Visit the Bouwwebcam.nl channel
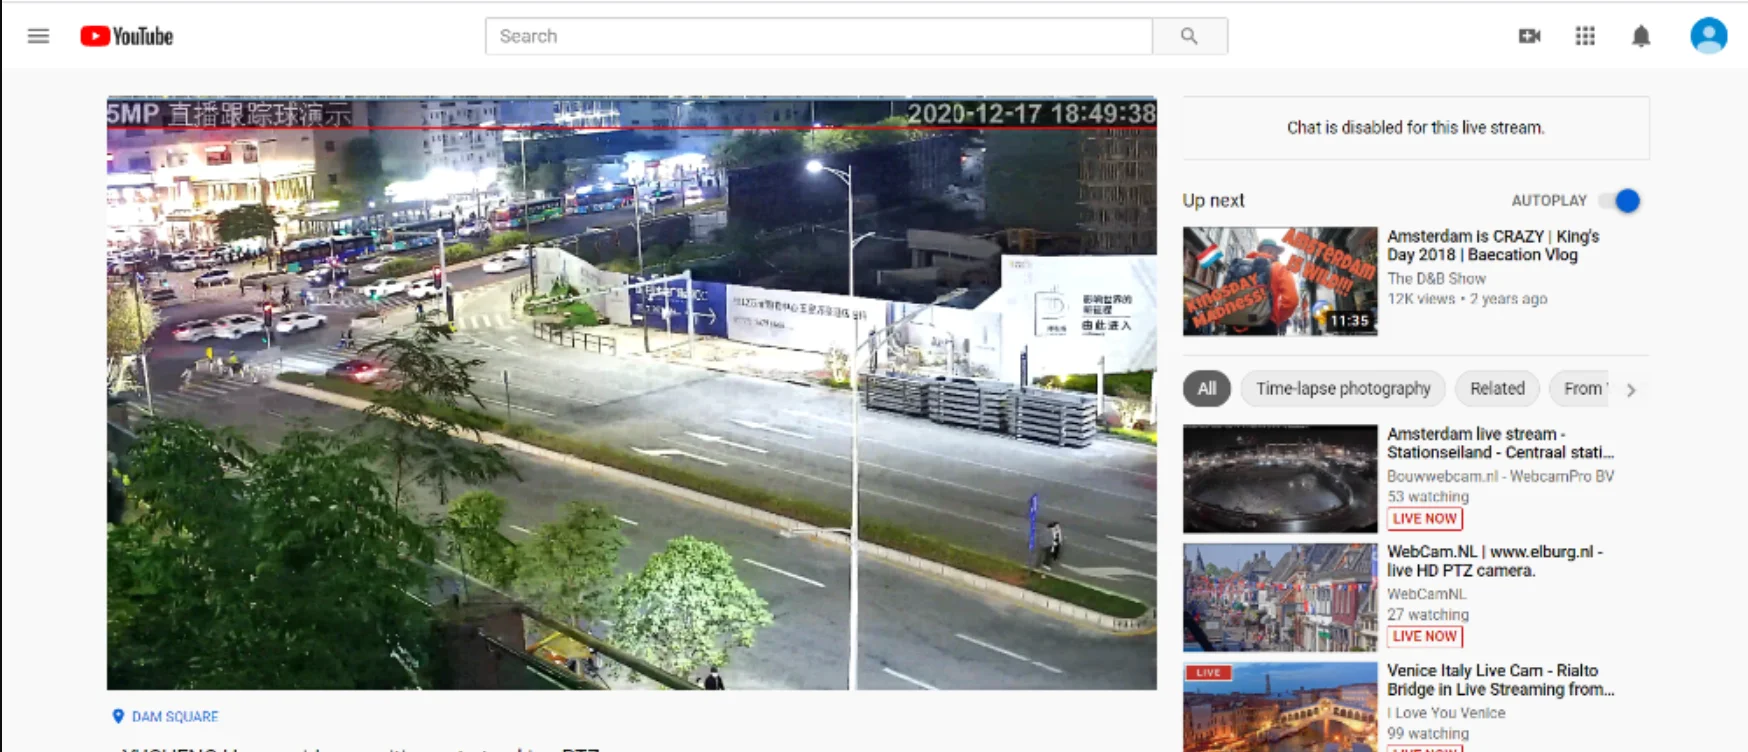The height and width of the screenshot is (752, 1748). (1500, 477)
